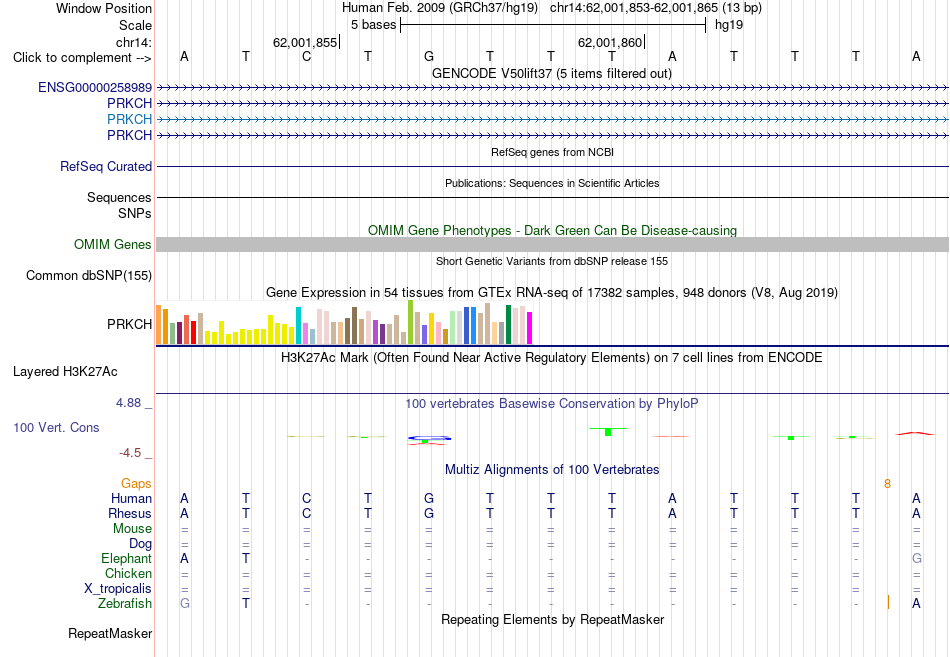Click GENCODE V50lift37 track title
The width and height of the screenshot is (950, 657).
click(x=551, y=73)
